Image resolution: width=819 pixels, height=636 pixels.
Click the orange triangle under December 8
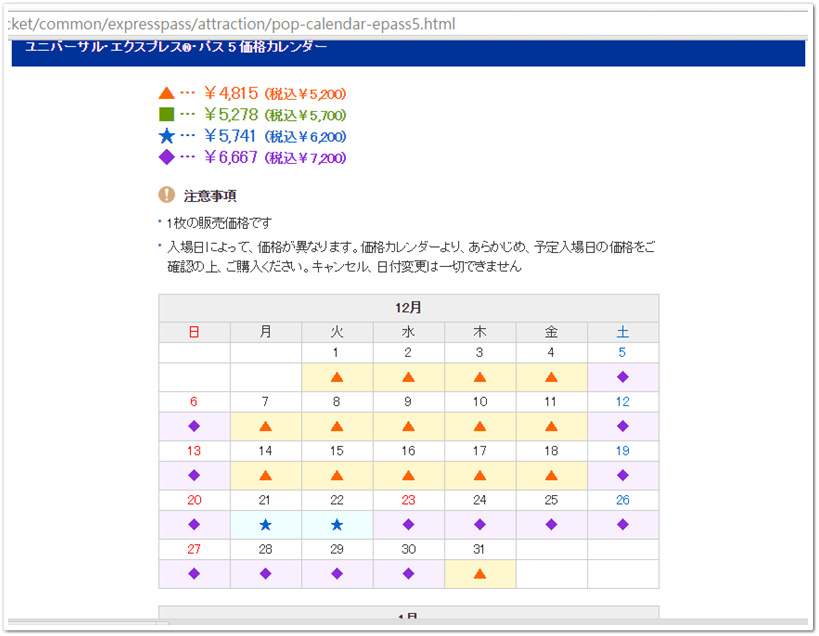(x=337, y=426)
